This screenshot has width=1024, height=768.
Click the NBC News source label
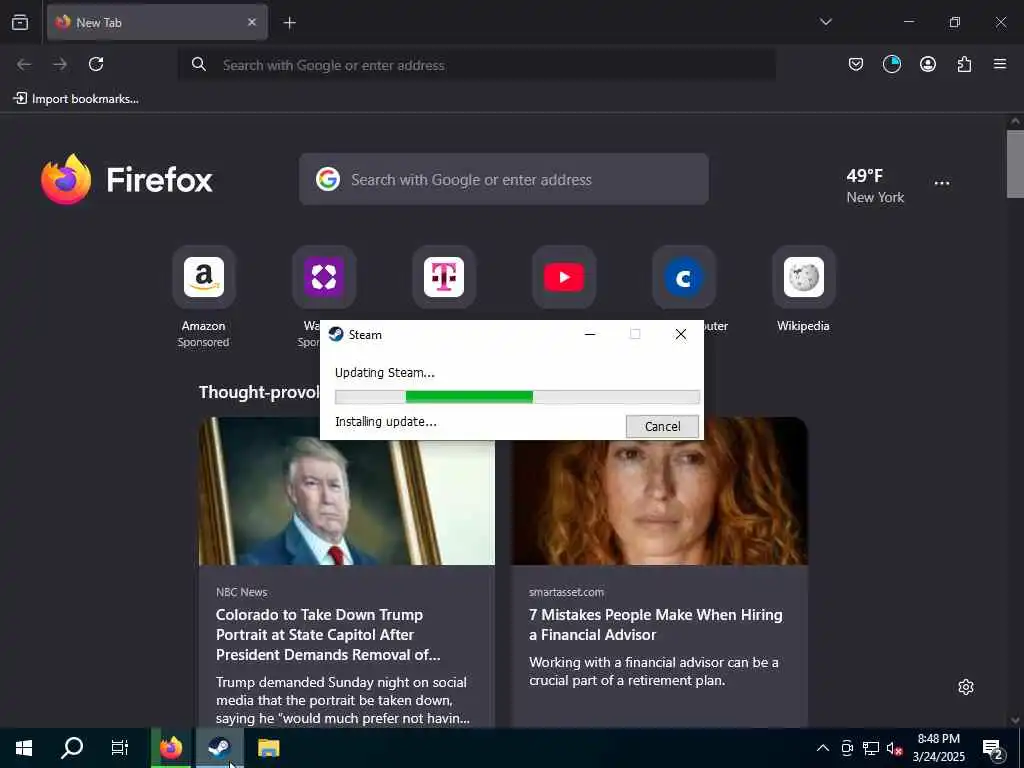(242, 592)
